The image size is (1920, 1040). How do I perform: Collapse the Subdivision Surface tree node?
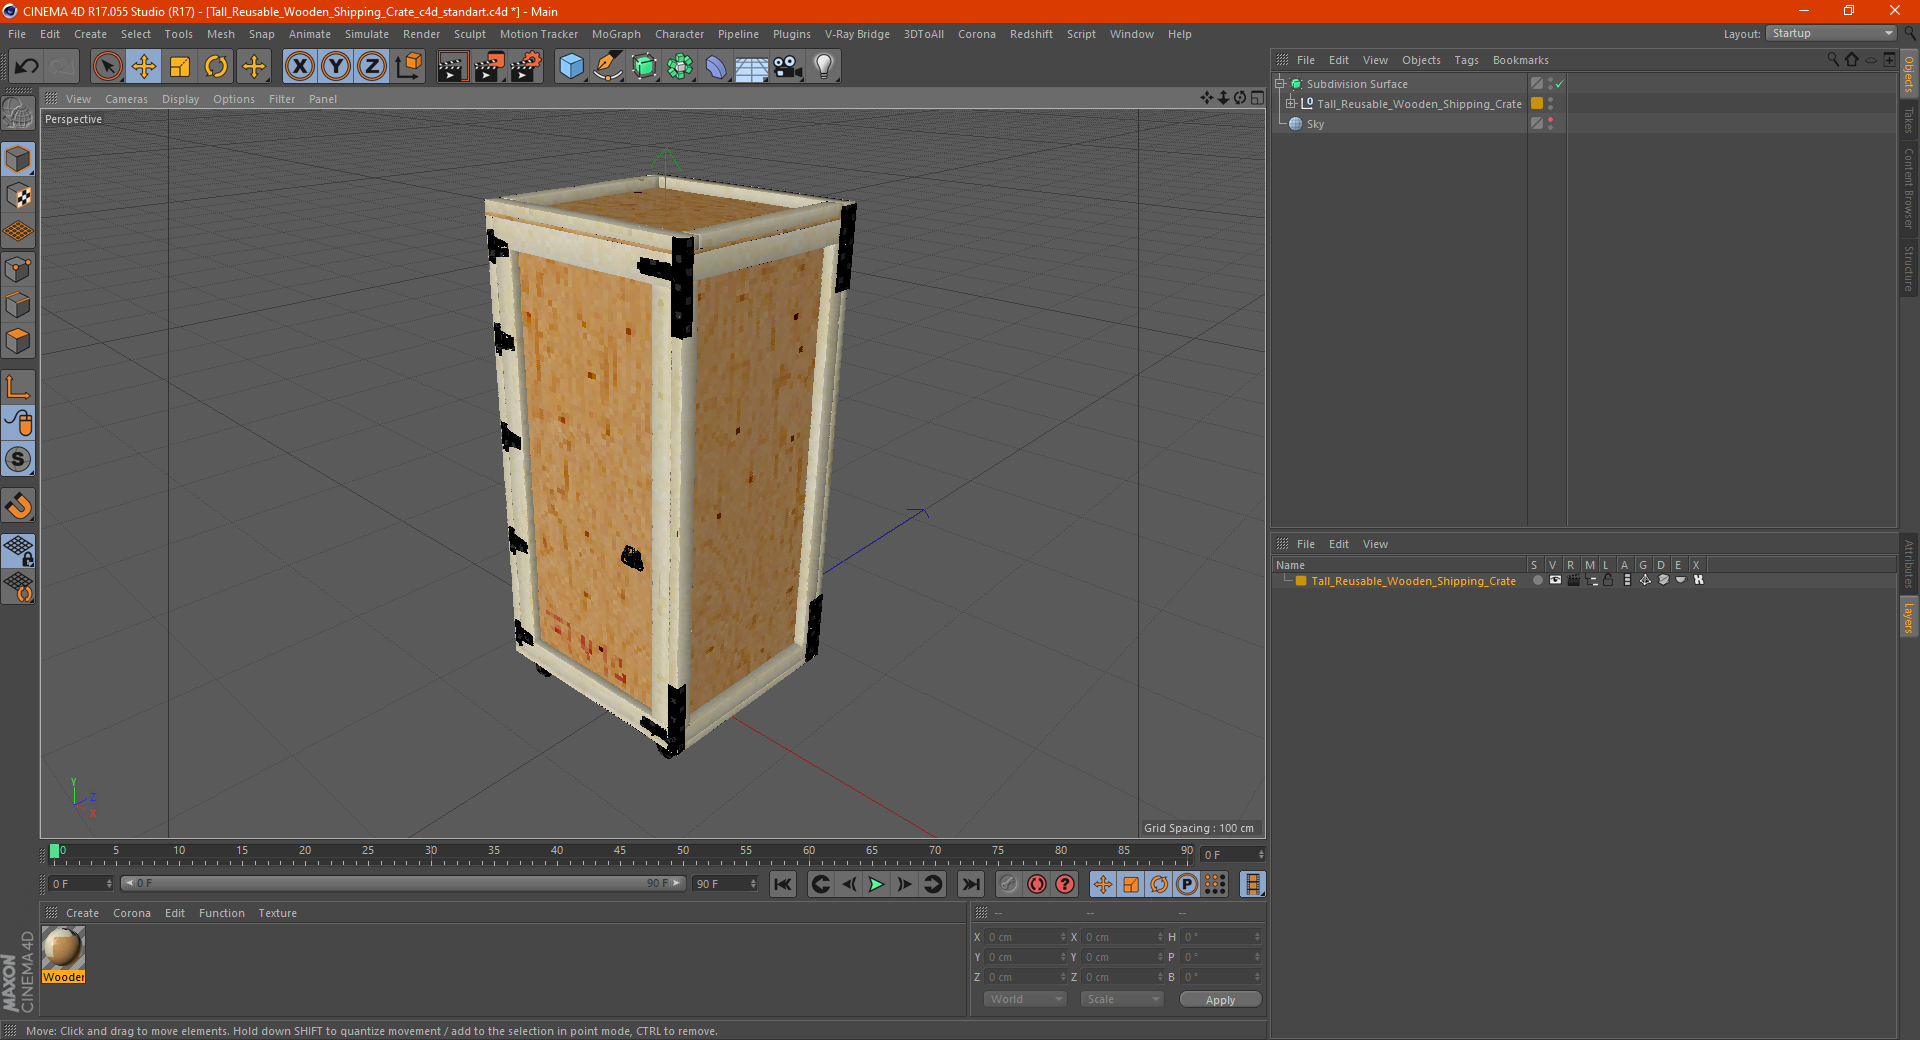pyautogui.click(x=1279, y=84)
